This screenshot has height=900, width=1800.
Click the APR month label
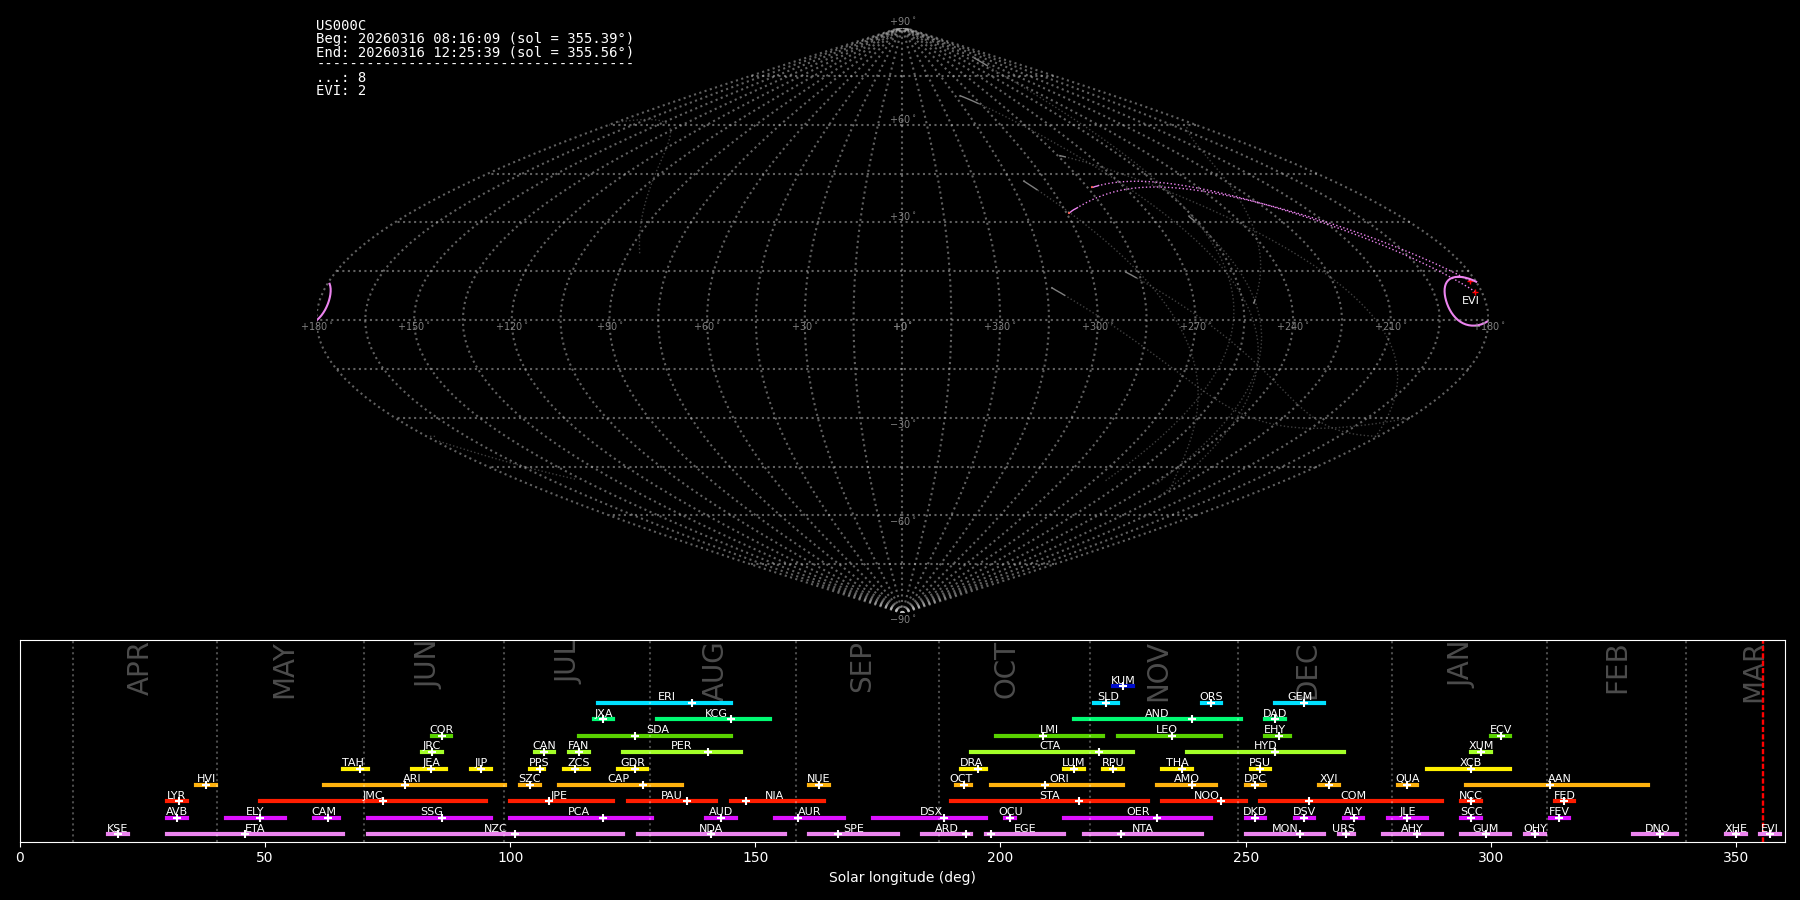139,669
